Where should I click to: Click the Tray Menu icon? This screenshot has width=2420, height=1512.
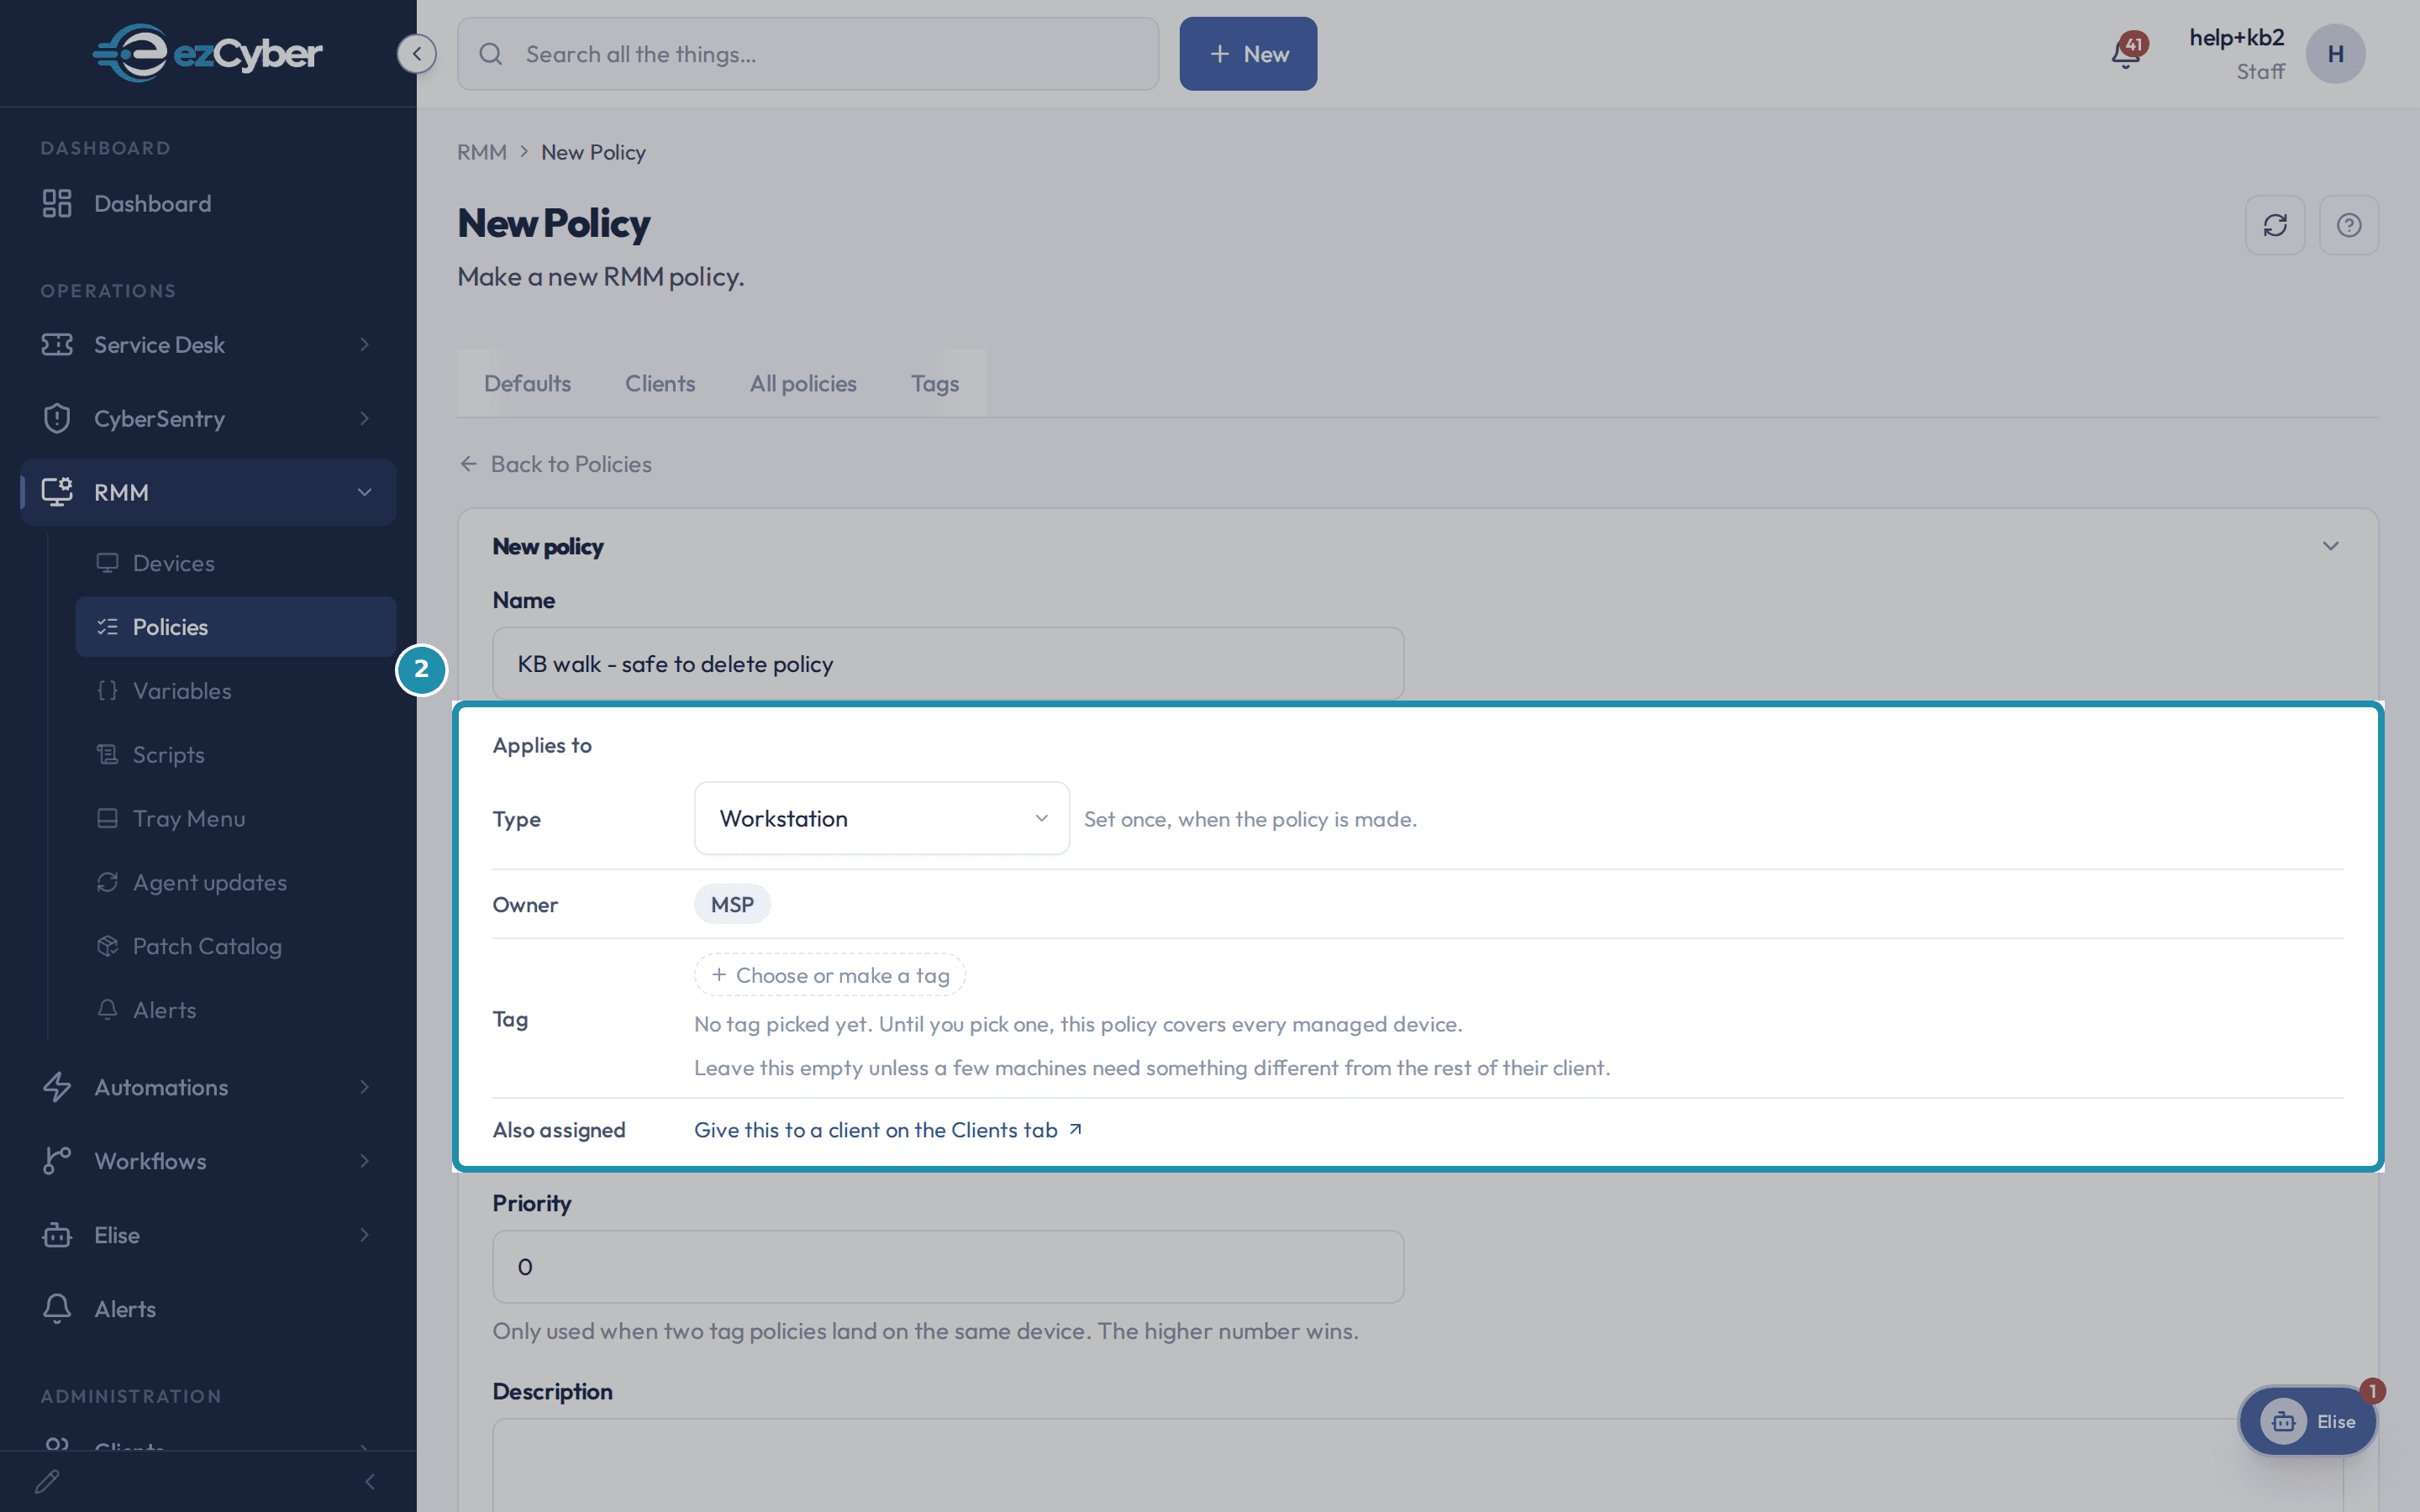tap(107, 819)
